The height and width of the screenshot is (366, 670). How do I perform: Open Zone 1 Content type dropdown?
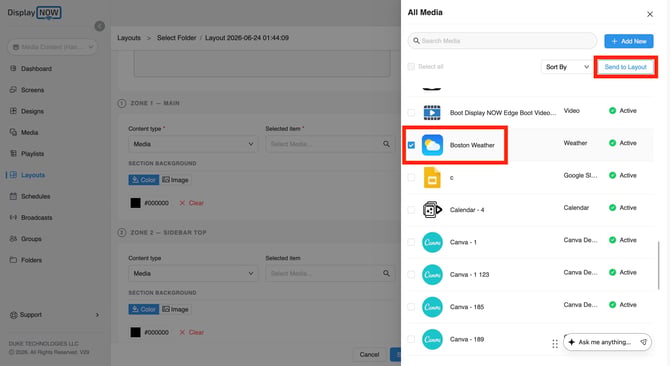coord(193,144)
